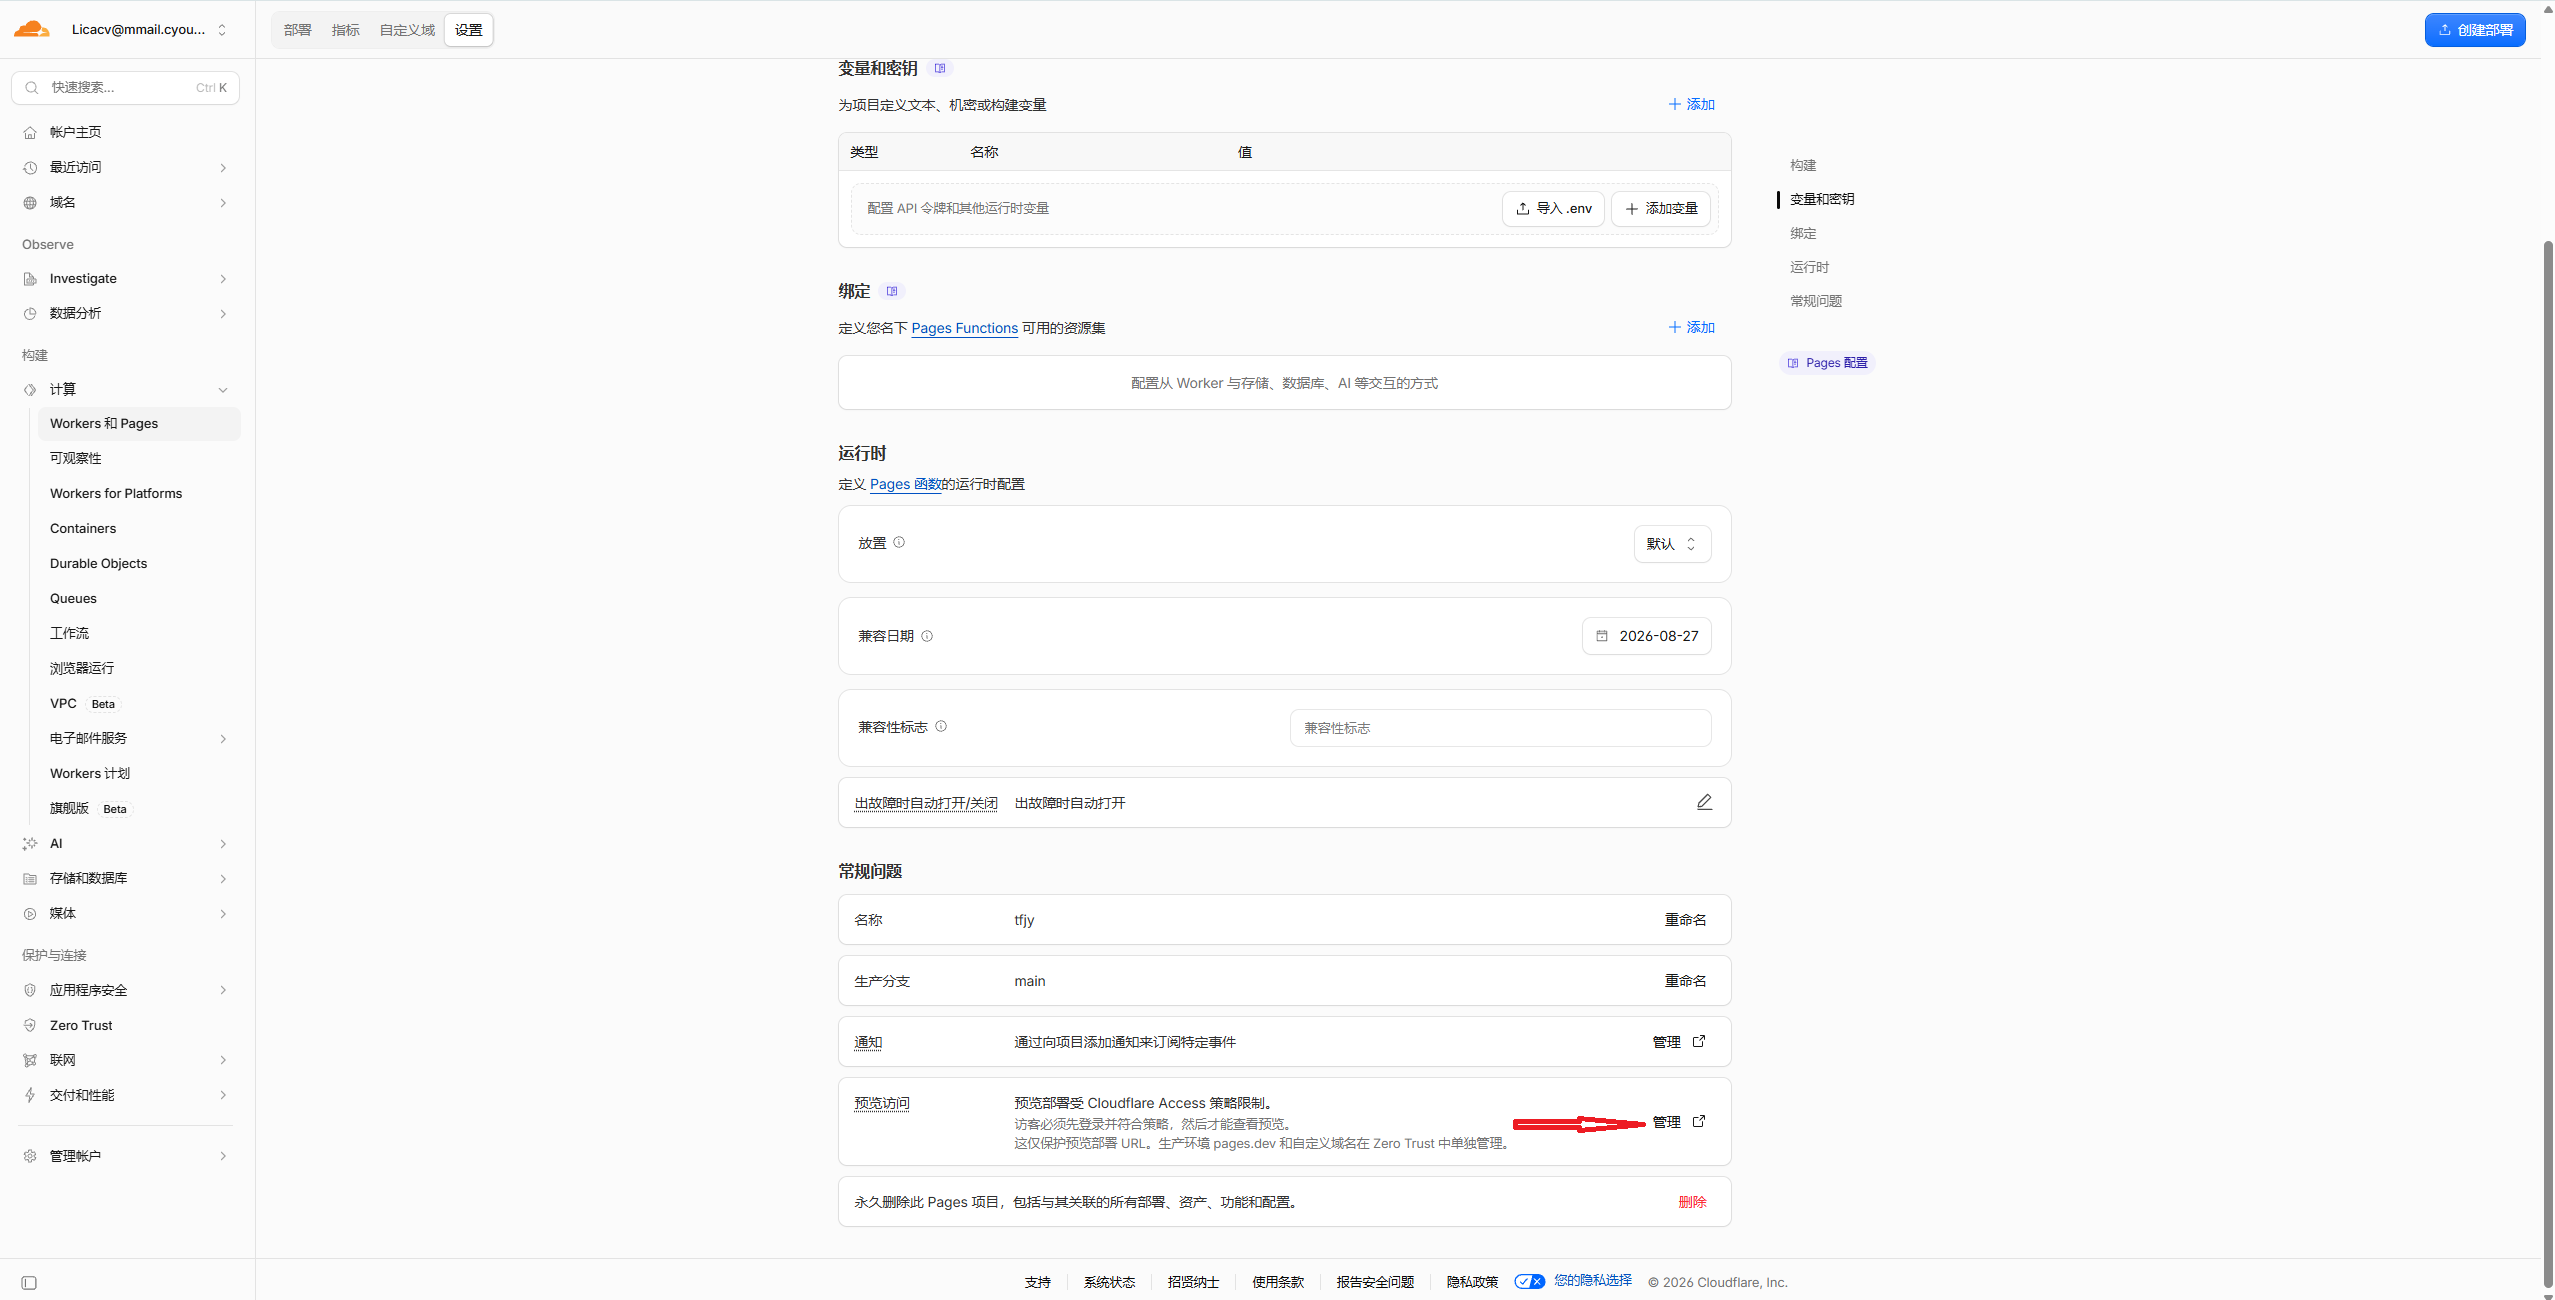The image size is (2555, 1300).
Task: Expand the 存储和数据库 submenu
Action: 223,878
